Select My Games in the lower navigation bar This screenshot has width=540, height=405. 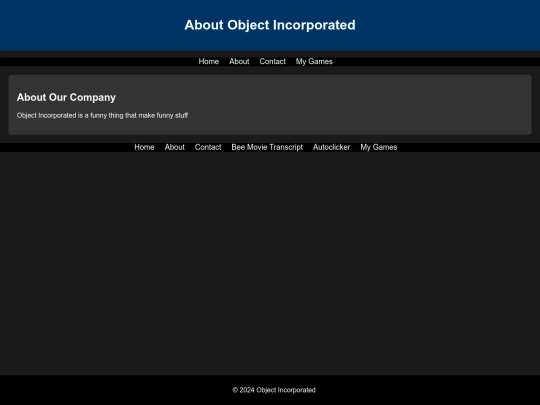point(379,147)
